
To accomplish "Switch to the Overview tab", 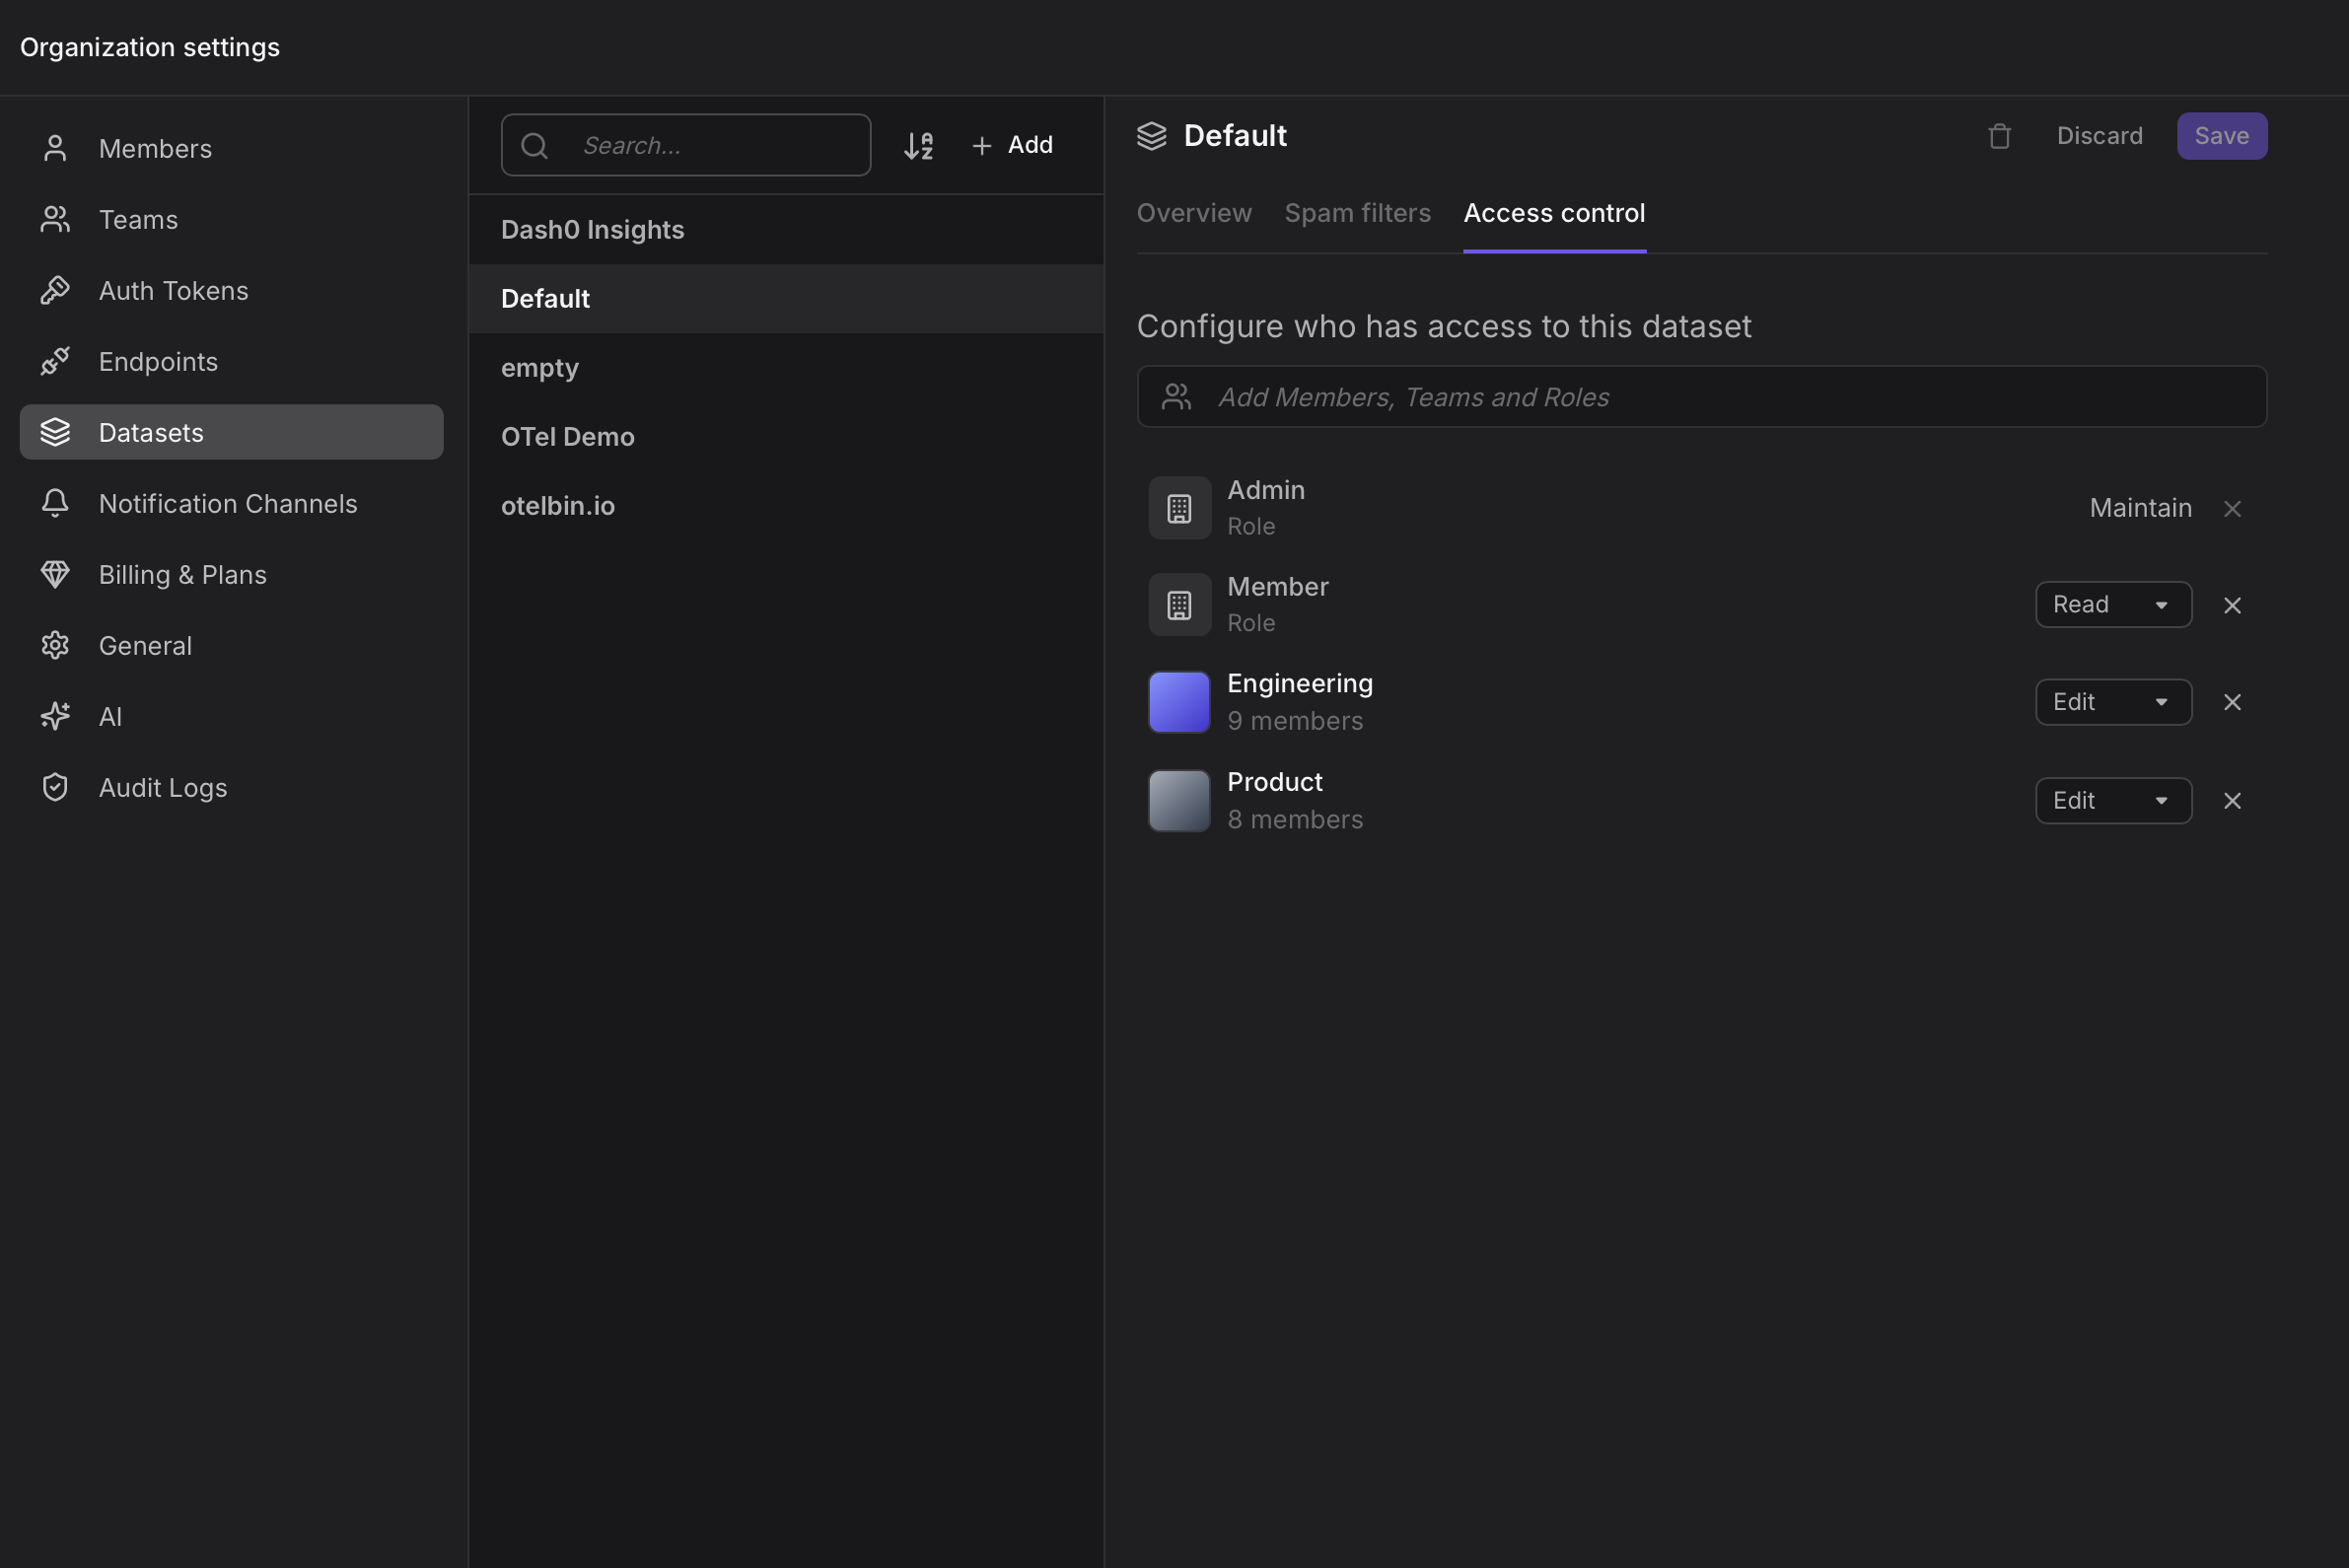I will (x=1194, y=214).
